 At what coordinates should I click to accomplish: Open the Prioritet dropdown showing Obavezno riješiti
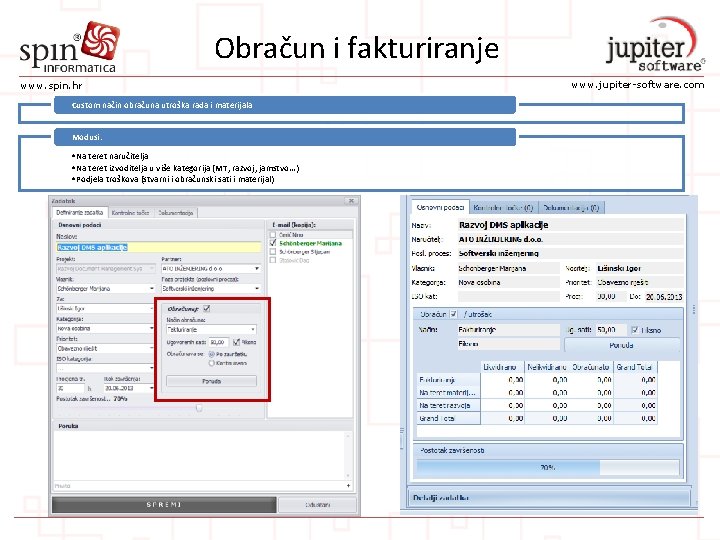click(152, 349)
